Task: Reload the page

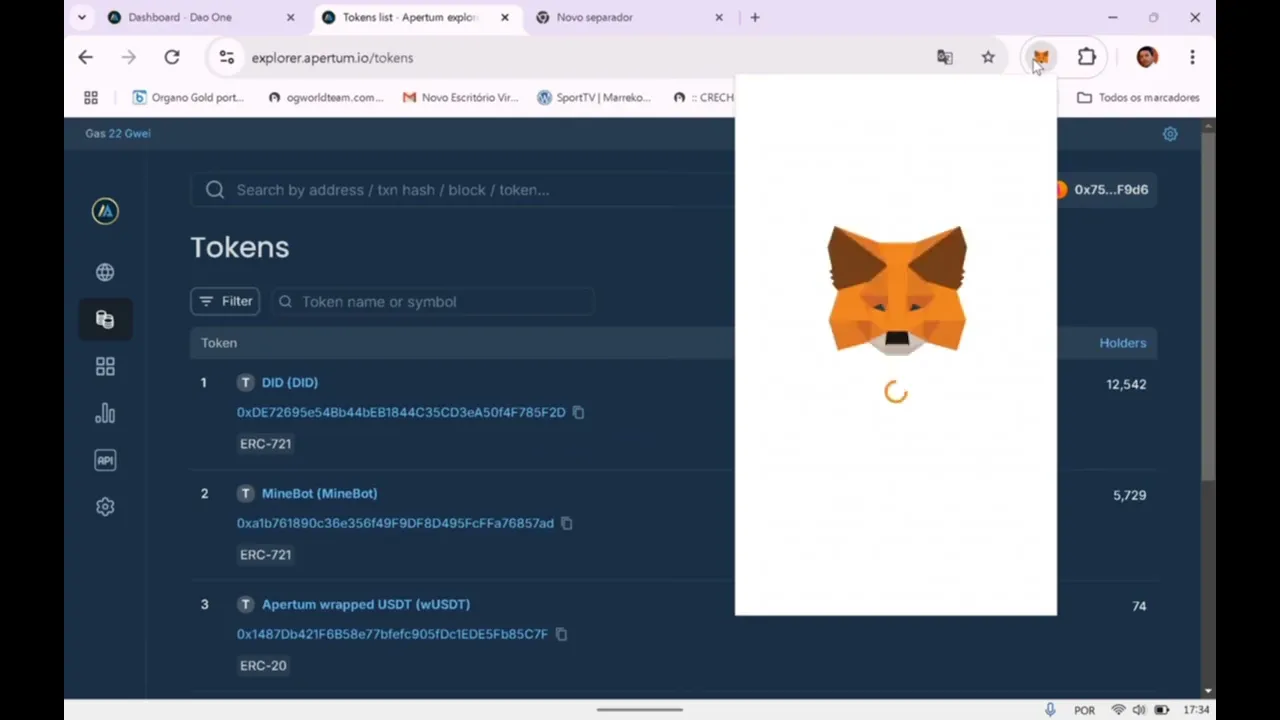Action: pyautogui.click(x=172, y=57)
